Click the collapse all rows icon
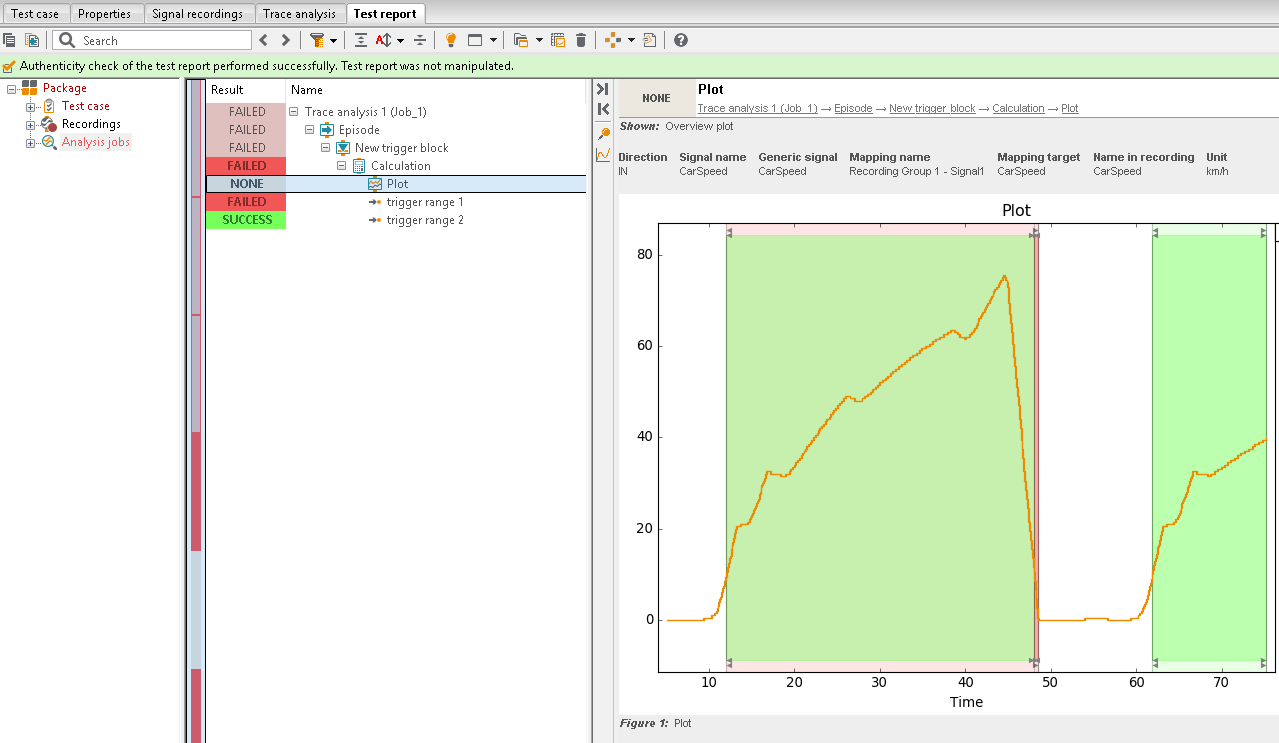This screenshot has height=743, width=1279. coord(420,40)
